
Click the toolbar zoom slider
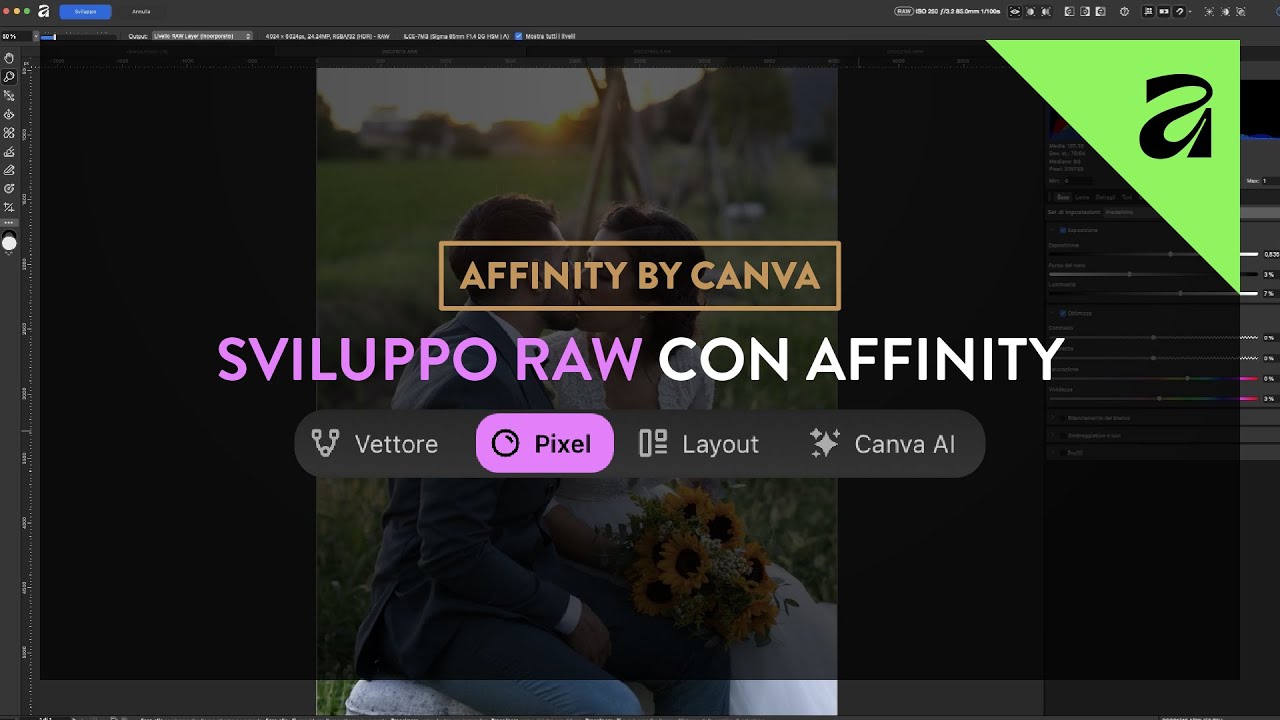(x=78, y=37)
